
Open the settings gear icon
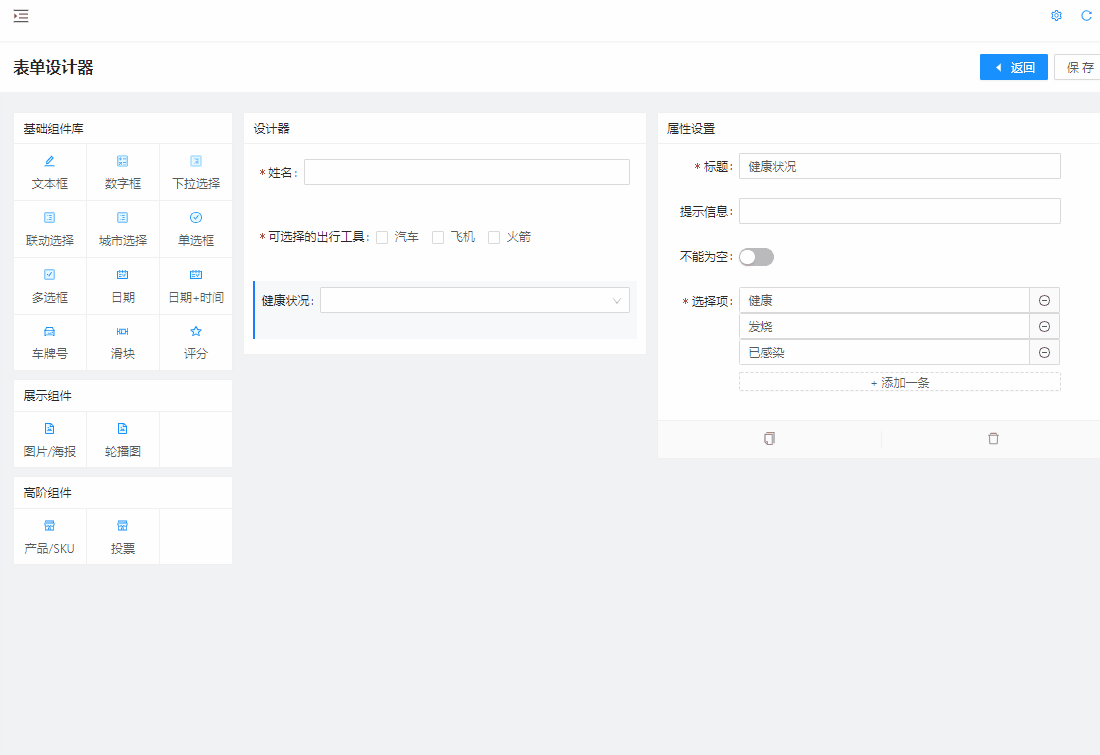pos(1057,15)
